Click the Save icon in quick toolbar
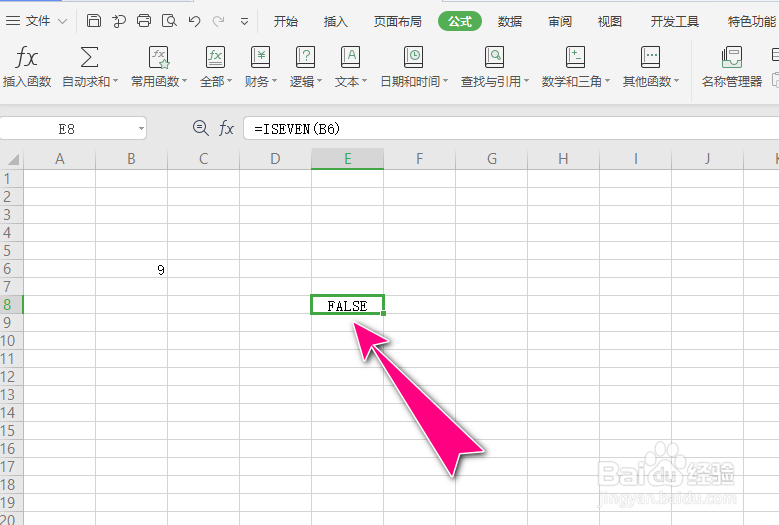This screenshot has height=525, width=779. pyautogui.click(x=93, y=21)
